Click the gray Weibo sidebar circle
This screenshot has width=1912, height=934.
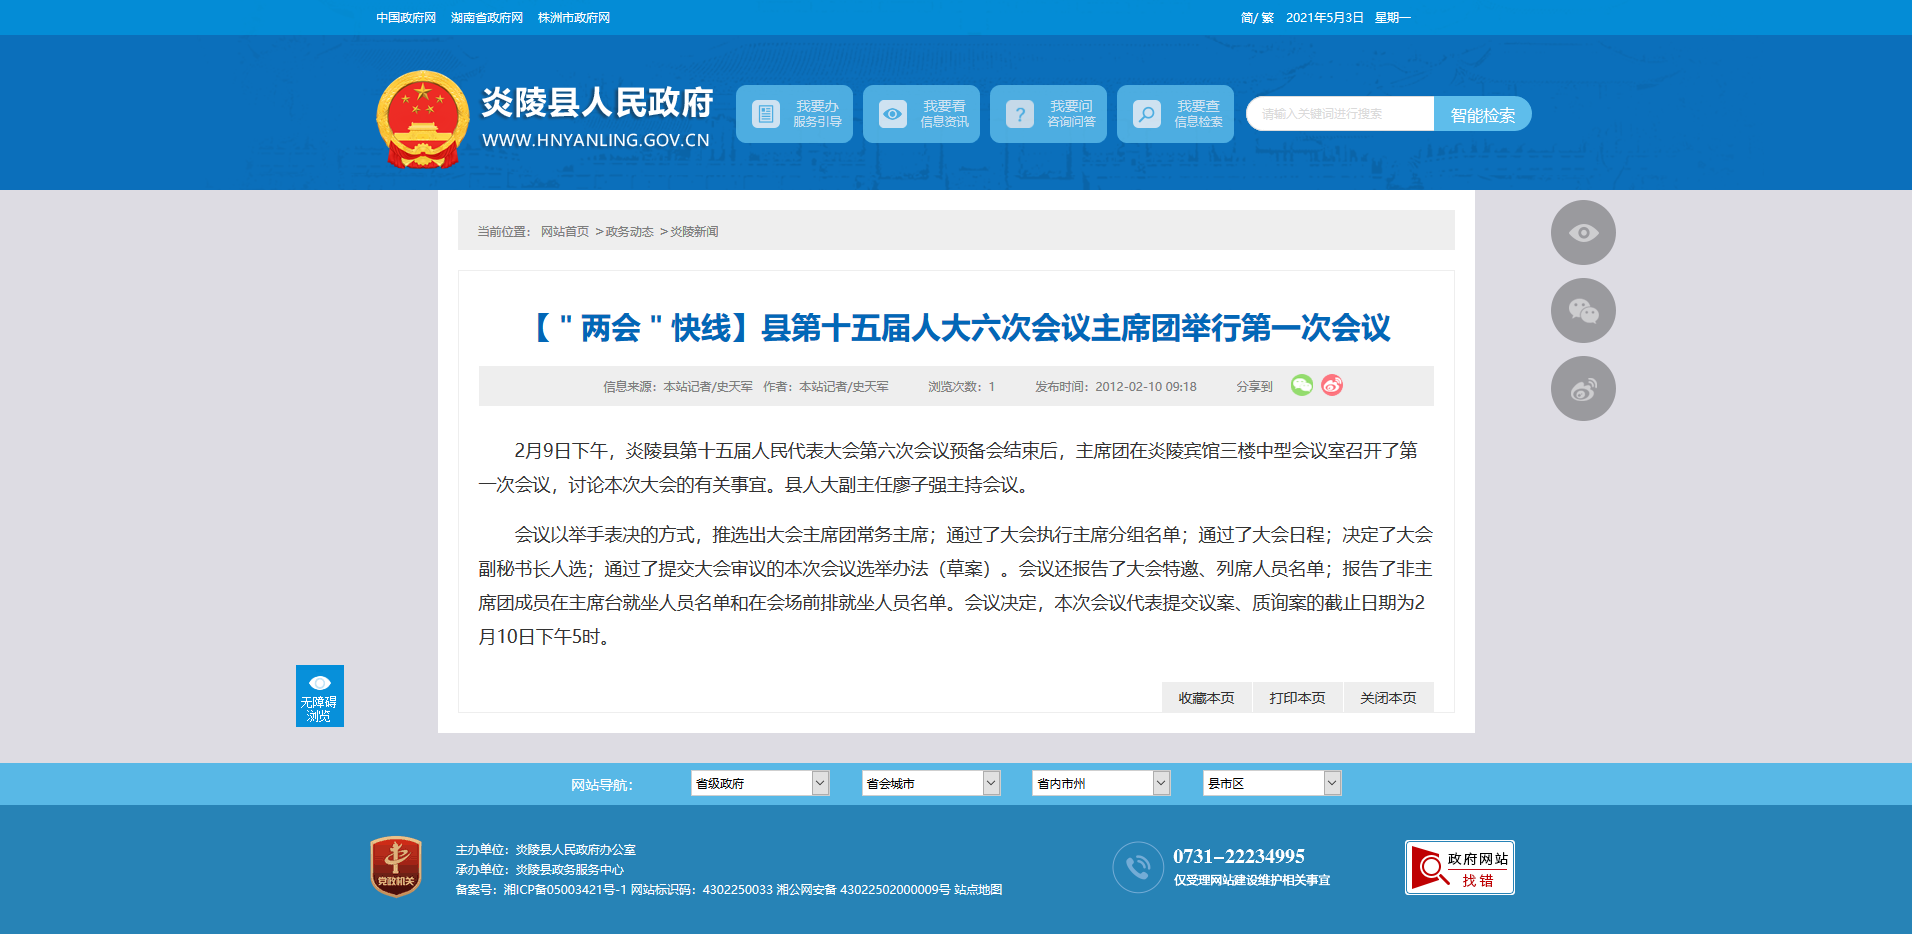click(x=1582, y=389)
